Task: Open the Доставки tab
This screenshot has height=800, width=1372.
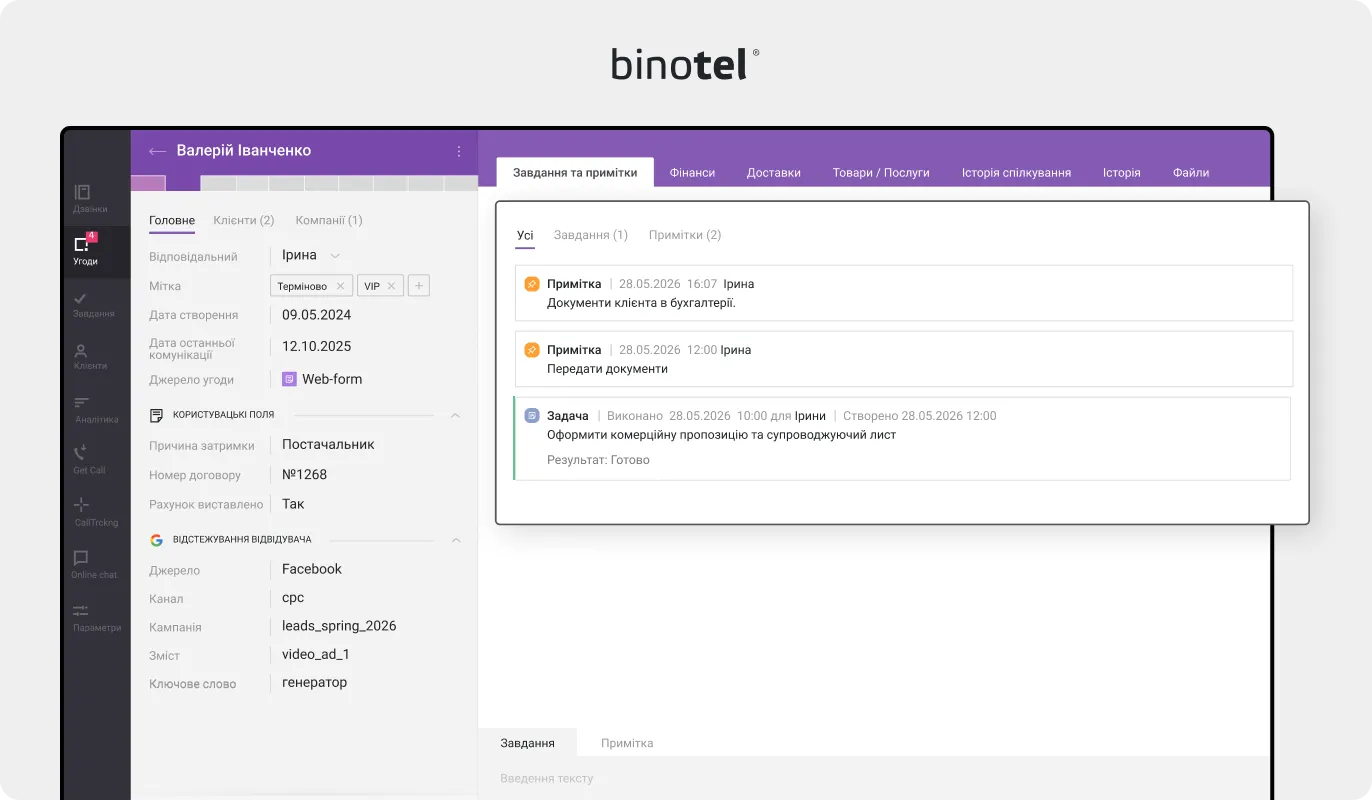Action: pyautogui.click(x=774, y=172)
